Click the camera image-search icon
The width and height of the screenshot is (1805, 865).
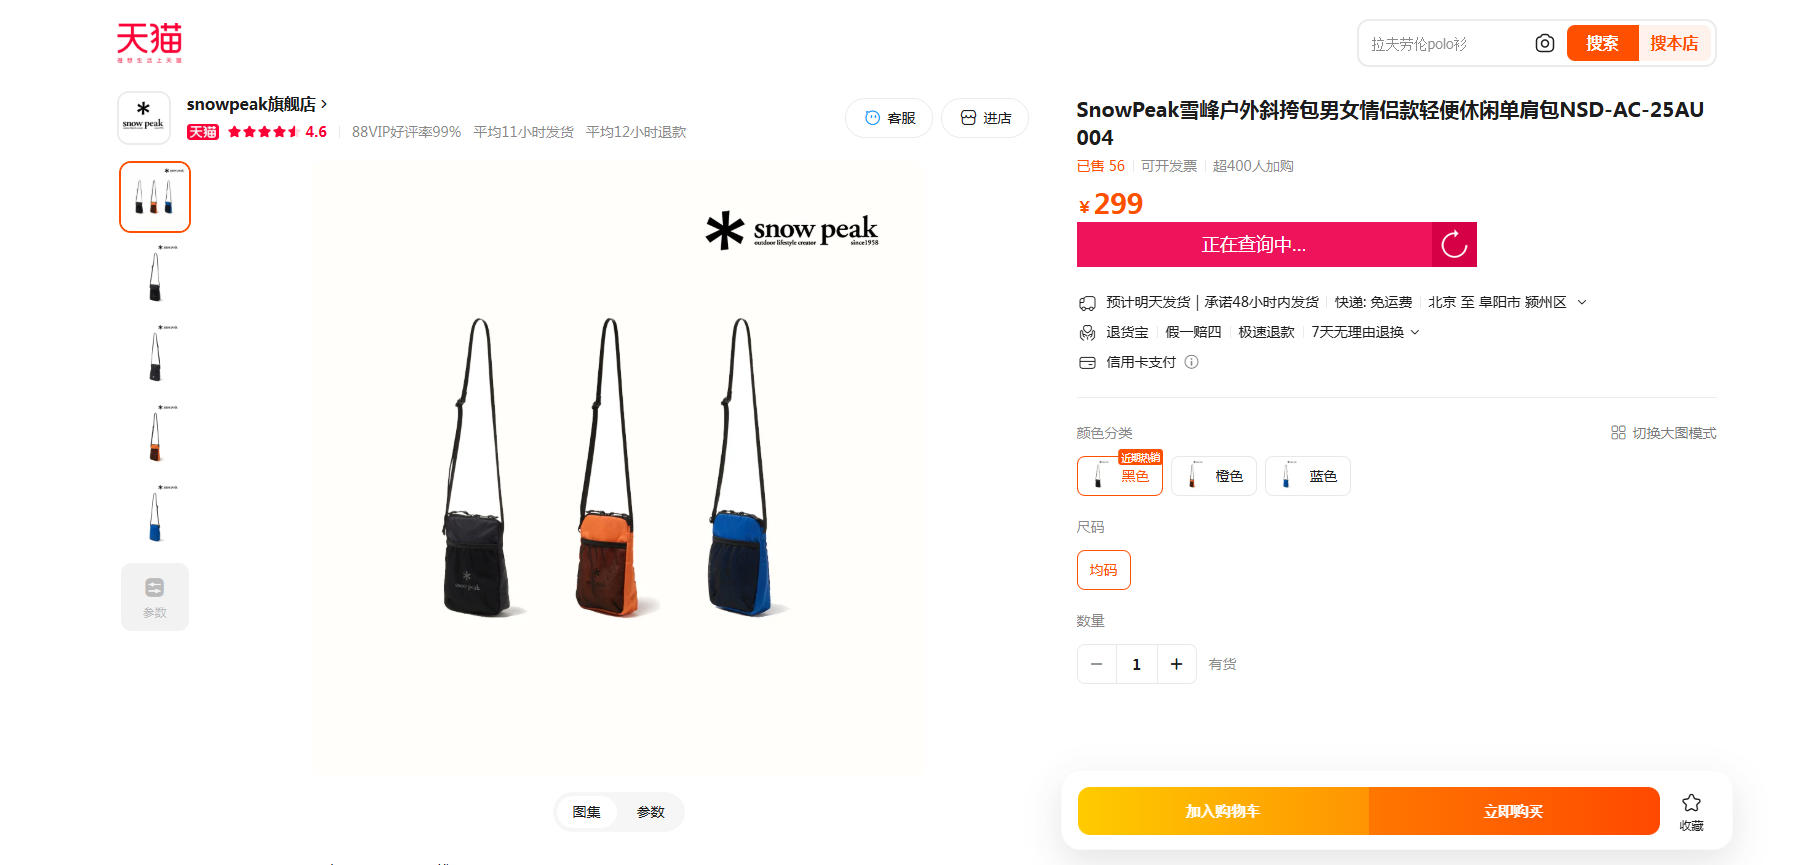[x=1544, y=43]
